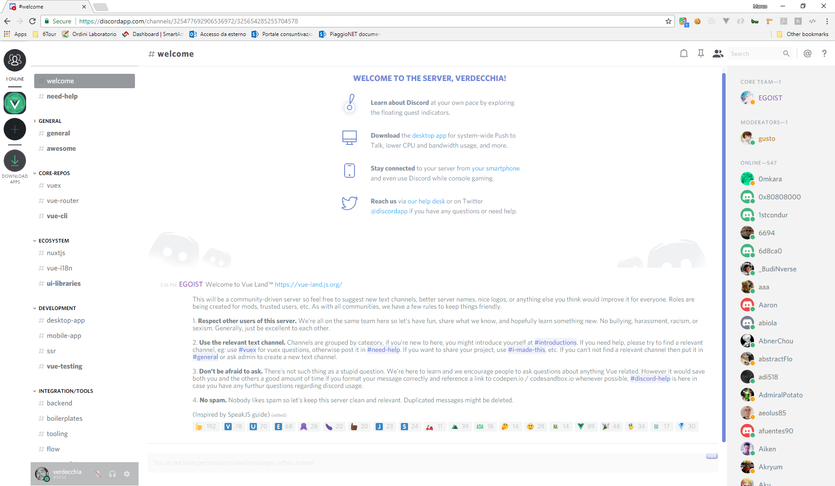
Task: Show pinned messages pin icon
Action: (x=701, y=53)
